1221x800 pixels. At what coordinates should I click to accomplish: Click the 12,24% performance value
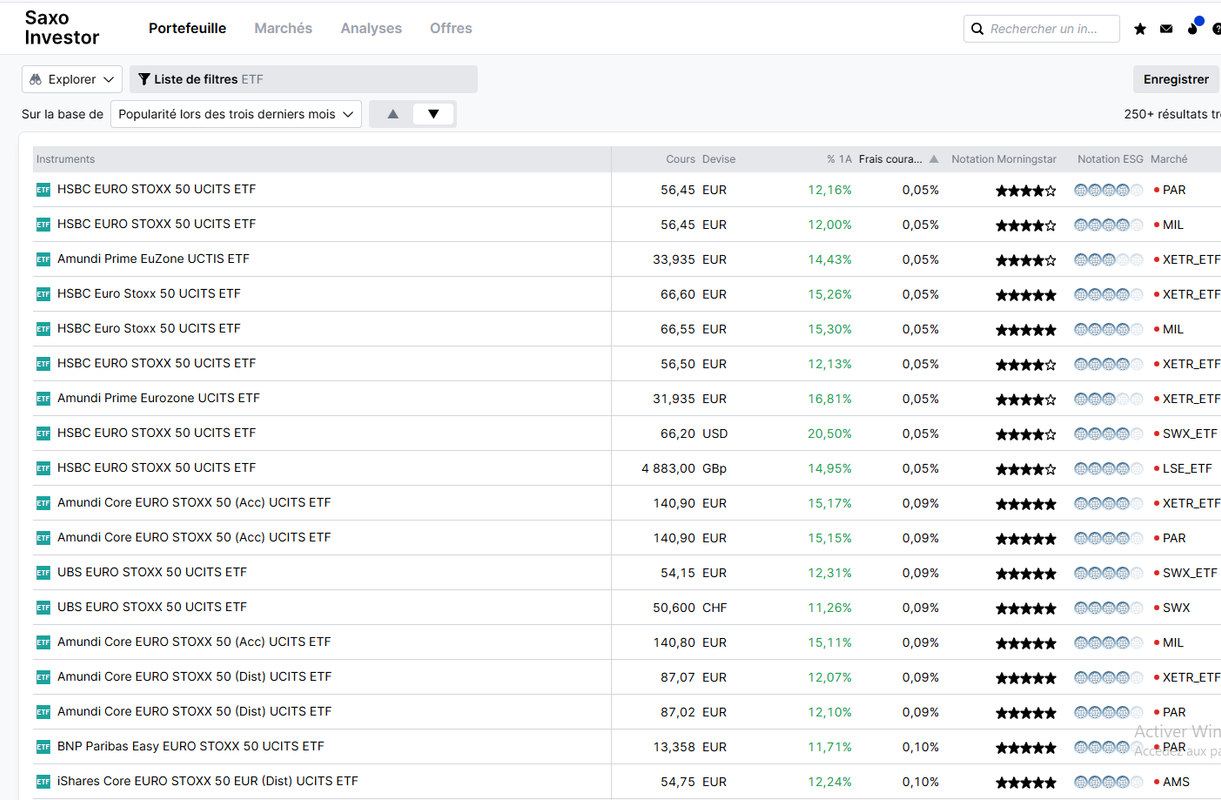tap(830, 782)
